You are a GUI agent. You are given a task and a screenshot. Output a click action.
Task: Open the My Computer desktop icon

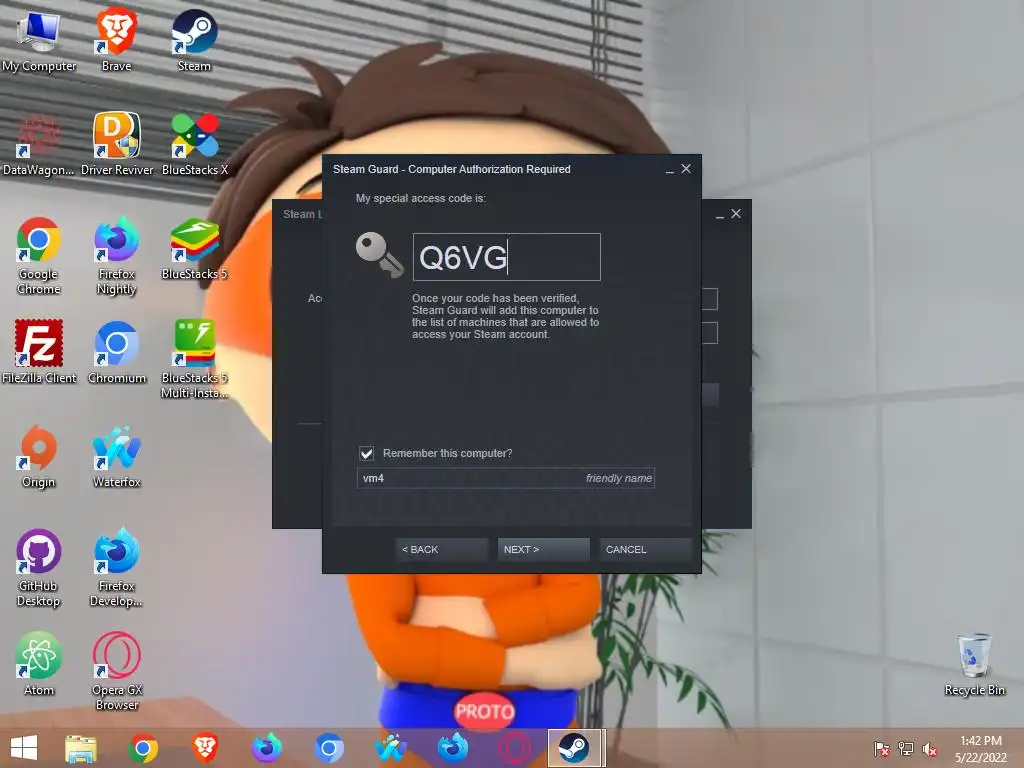(39, 40)
